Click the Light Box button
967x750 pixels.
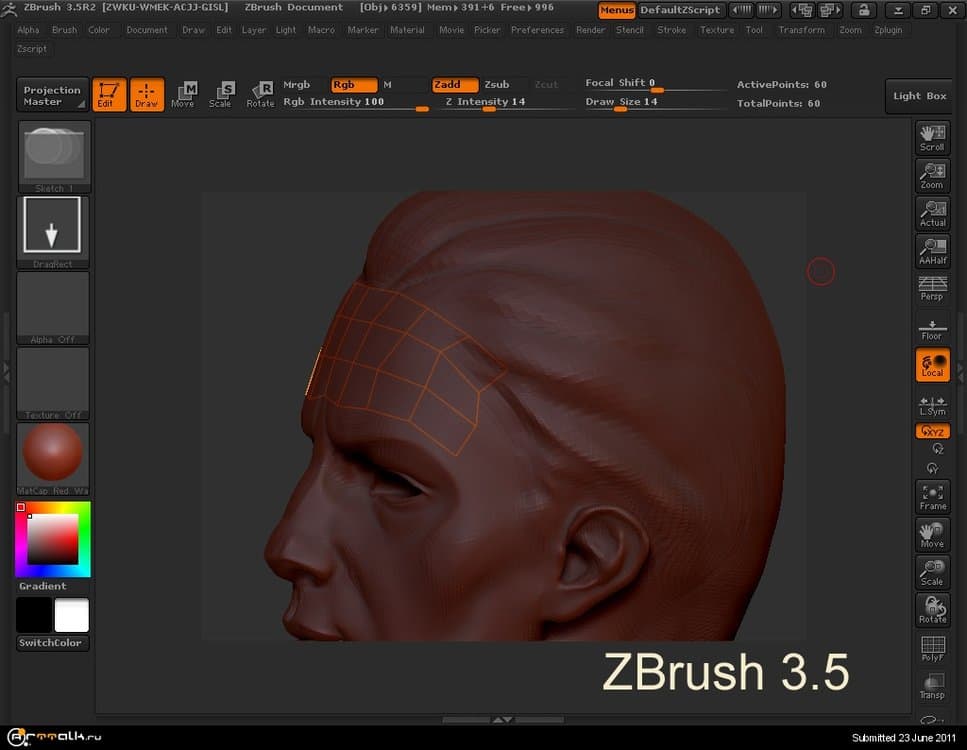pos(919,96)
